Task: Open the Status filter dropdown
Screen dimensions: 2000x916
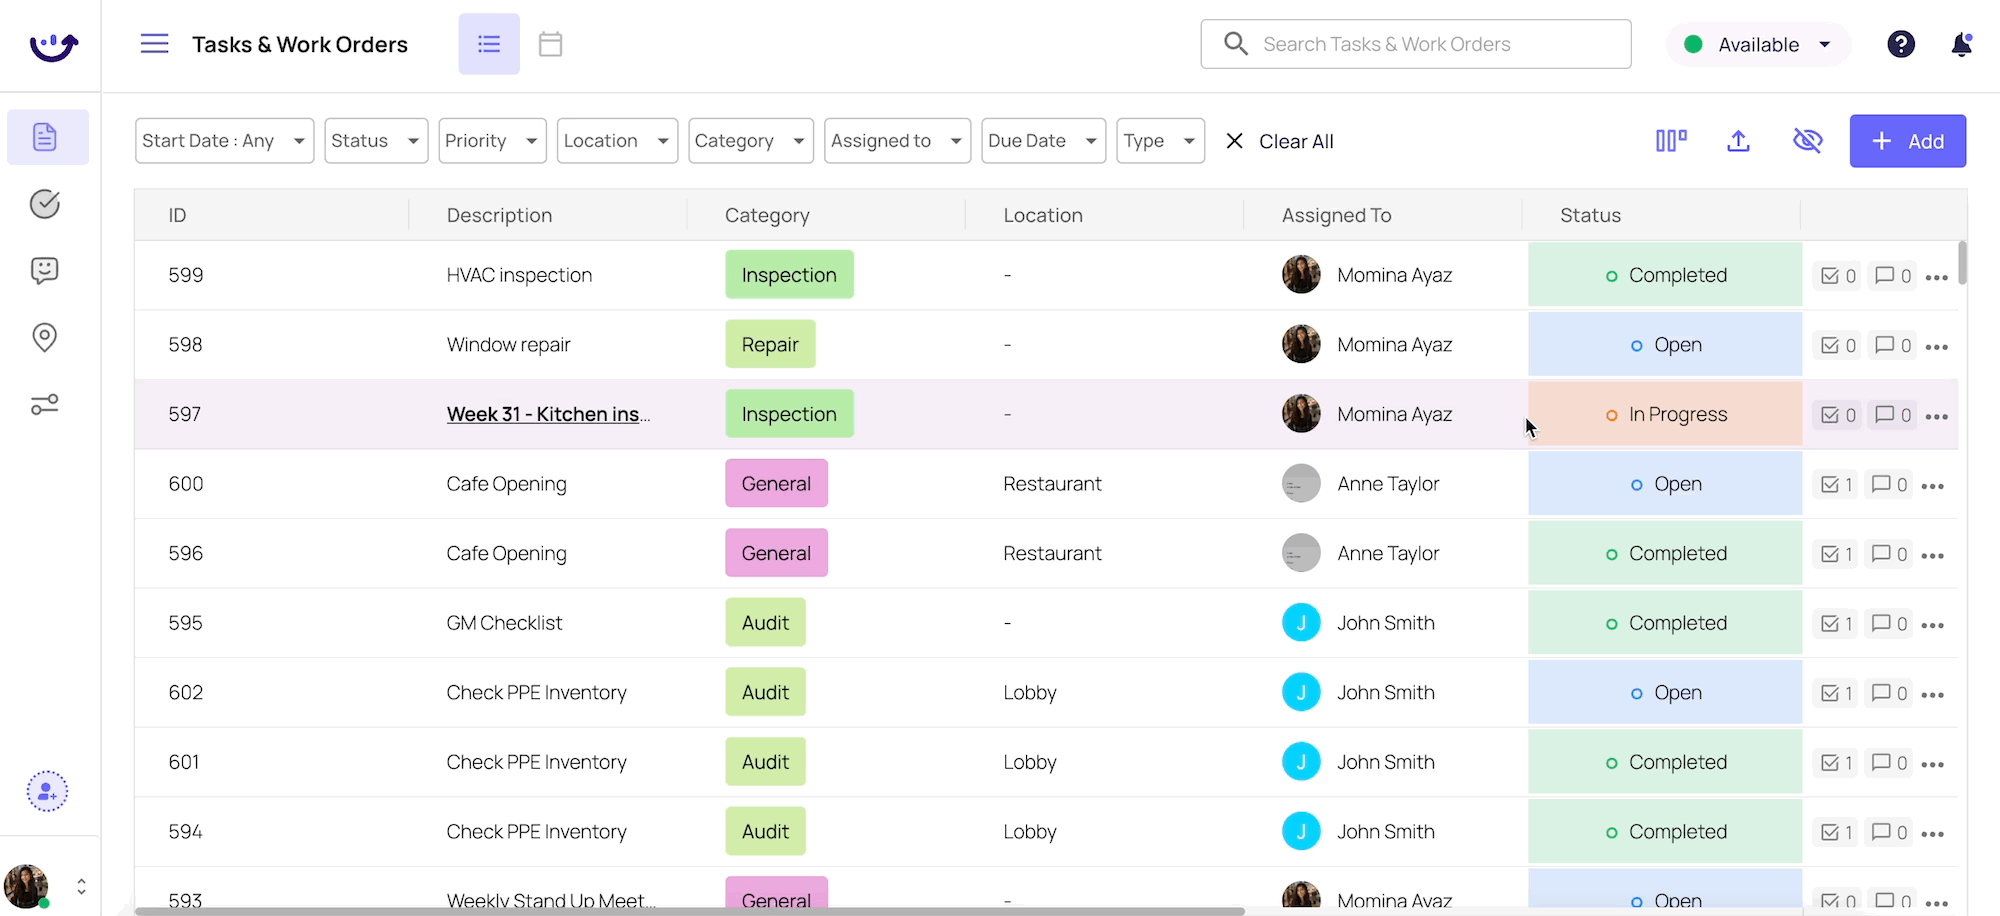Action: [376, 141]
